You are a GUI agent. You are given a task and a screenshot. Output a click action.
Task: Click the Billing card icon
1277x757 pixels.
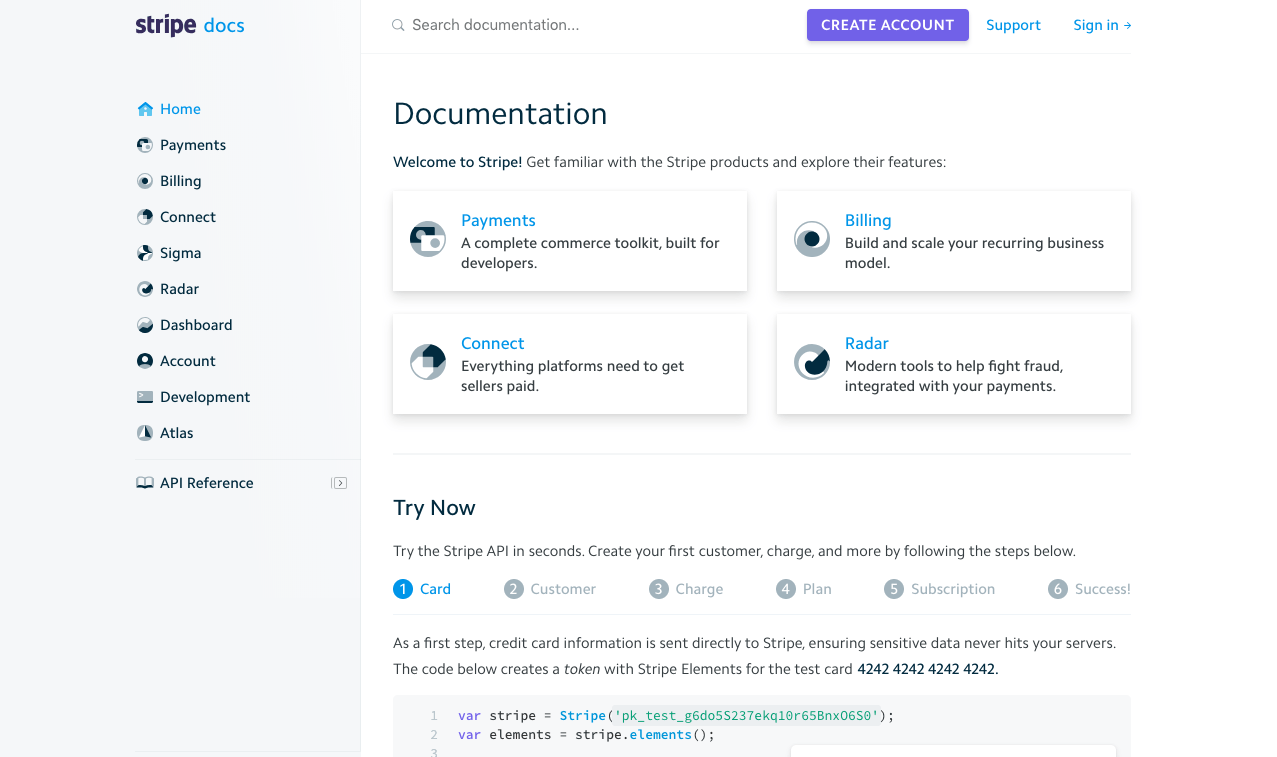click(x=812, y=239)
